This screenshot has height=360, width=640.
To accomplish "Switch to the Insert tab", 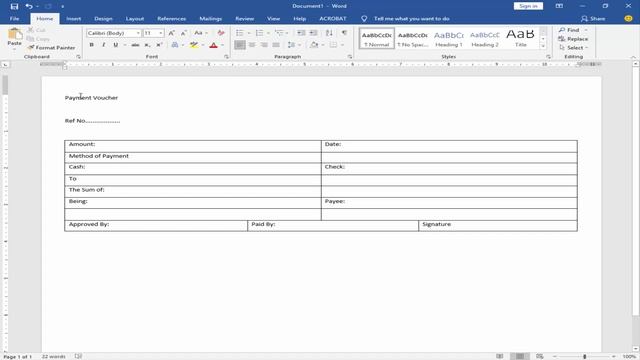I will pyautogui.click(x=73, y=18).
